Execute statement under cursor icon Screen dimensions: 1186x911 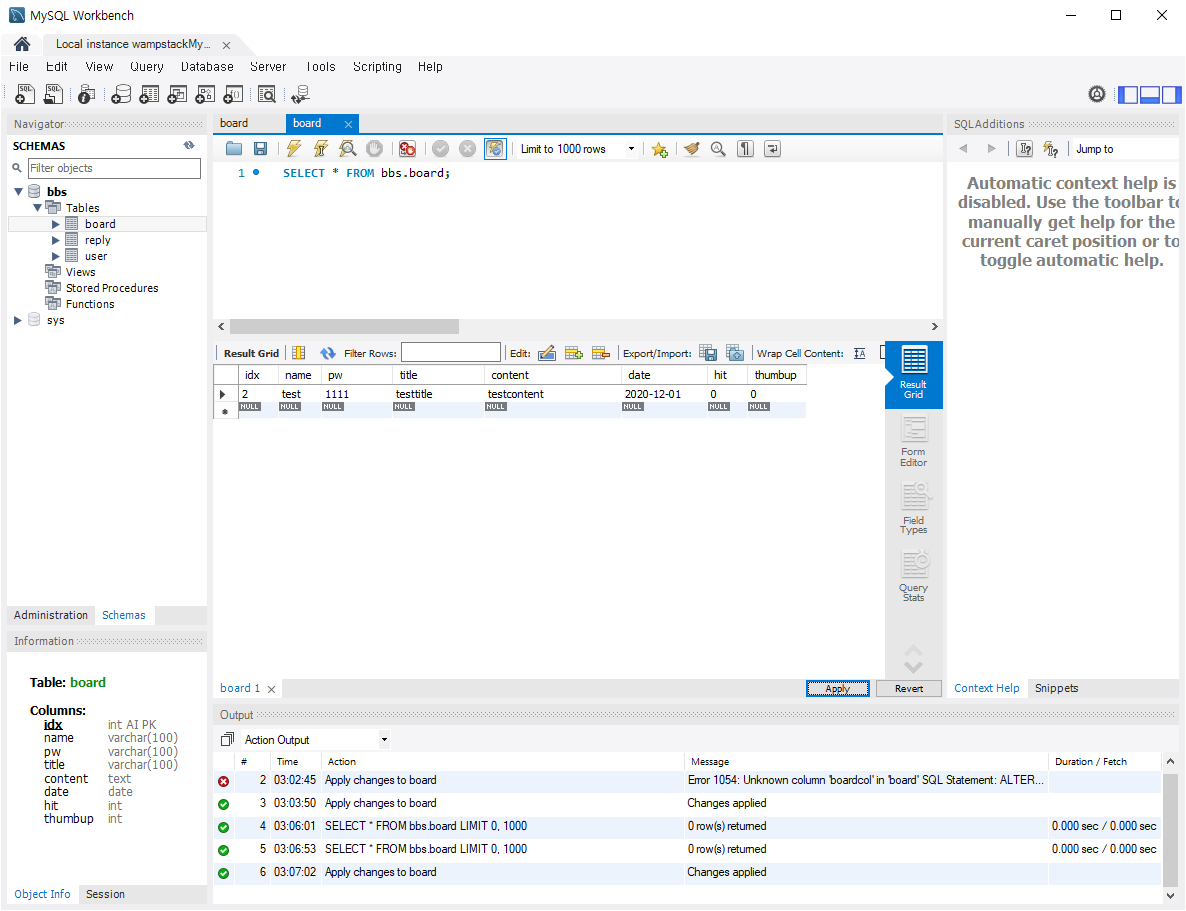click(x=321, y=149)
